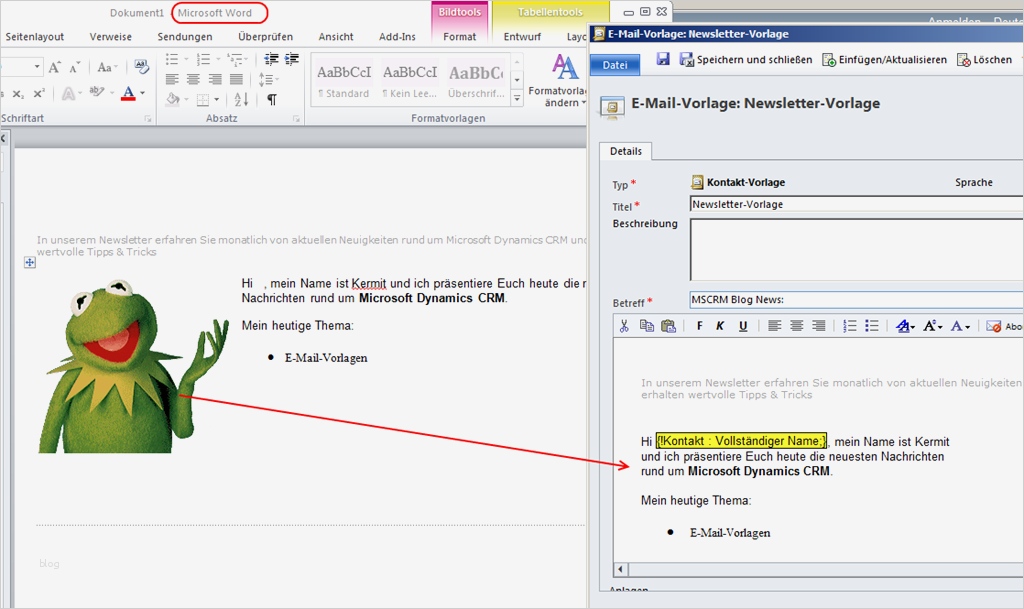This screenshot has width=1024, height=609.
Task: Apply Superscript formatting in Word ribbon
Action: [39, 93]
